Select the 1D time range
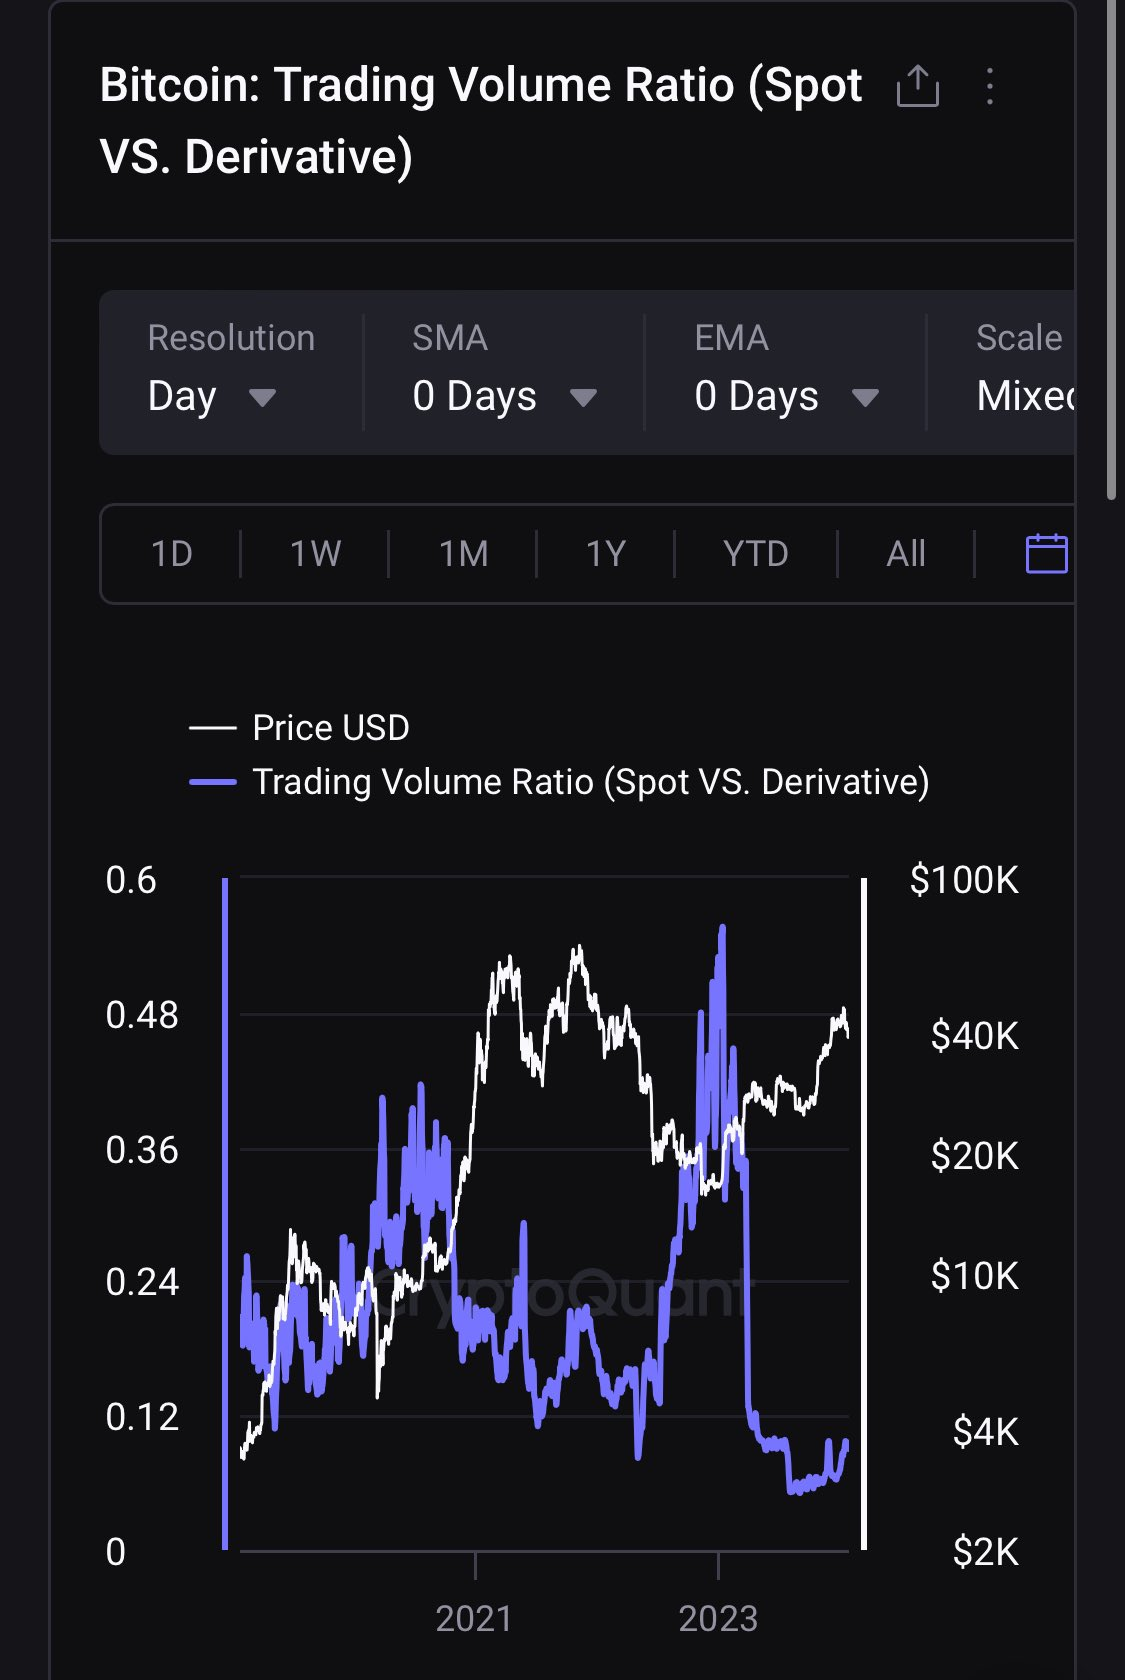 click(171, 553)
